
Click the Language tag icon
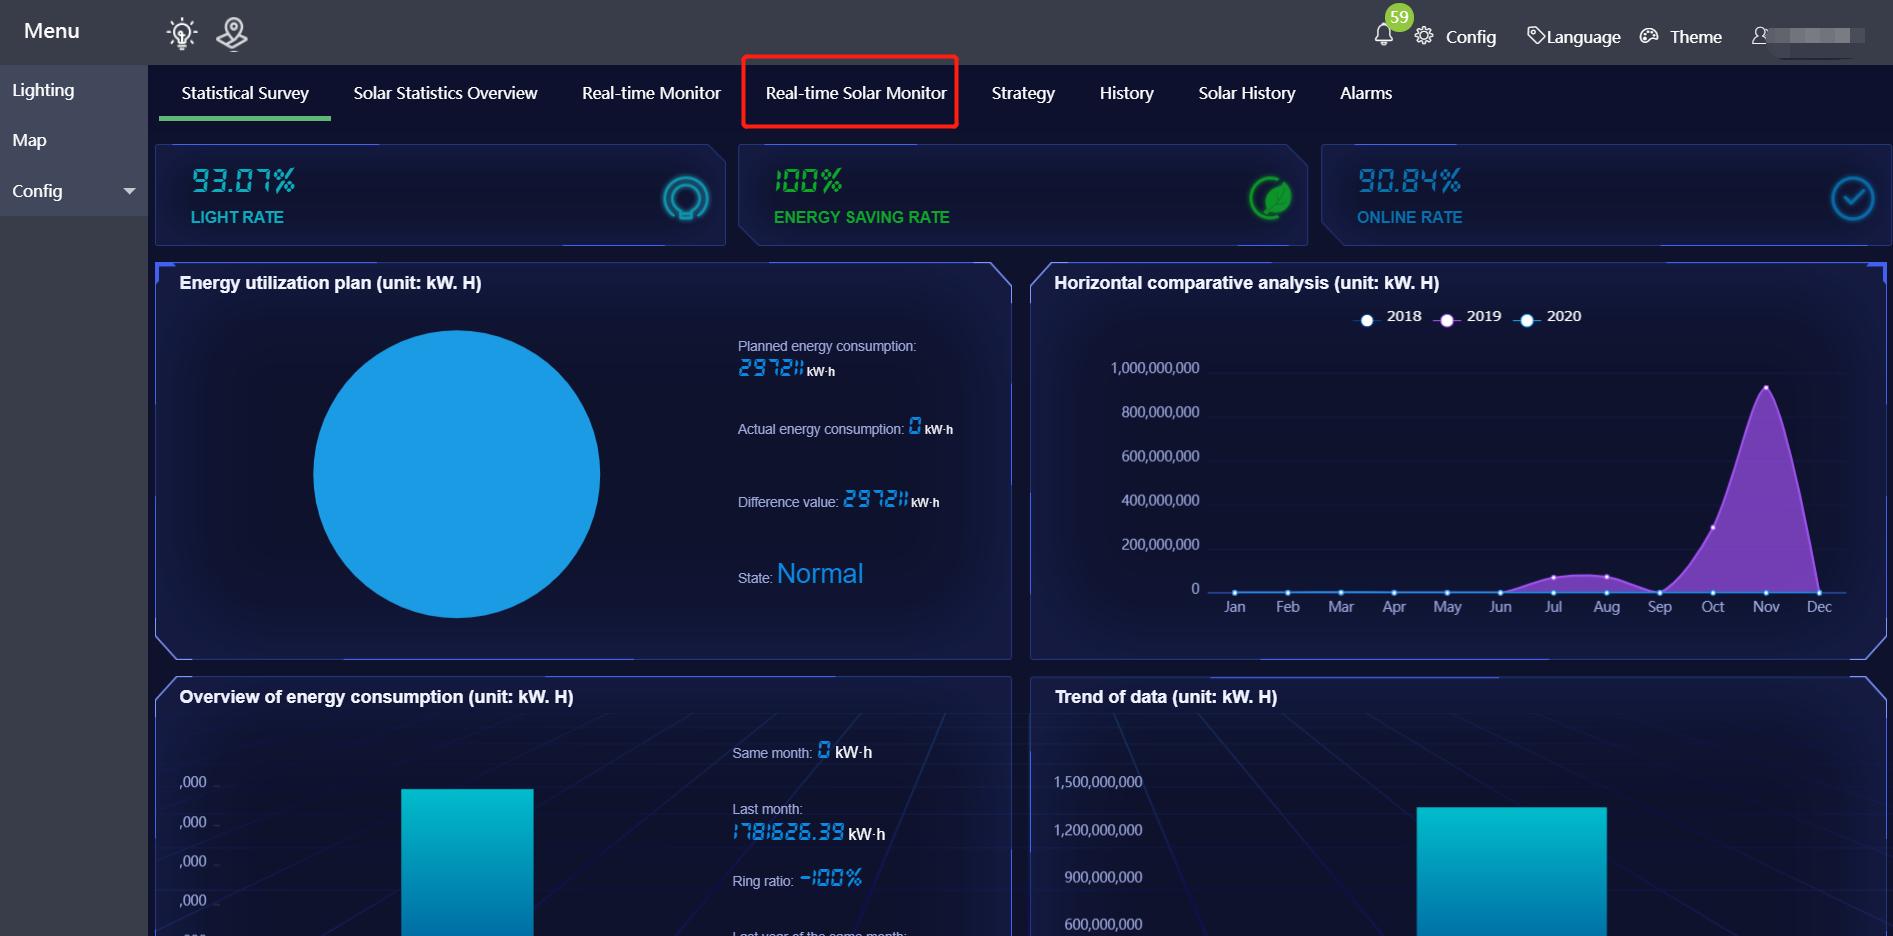tap(1535, 36)
